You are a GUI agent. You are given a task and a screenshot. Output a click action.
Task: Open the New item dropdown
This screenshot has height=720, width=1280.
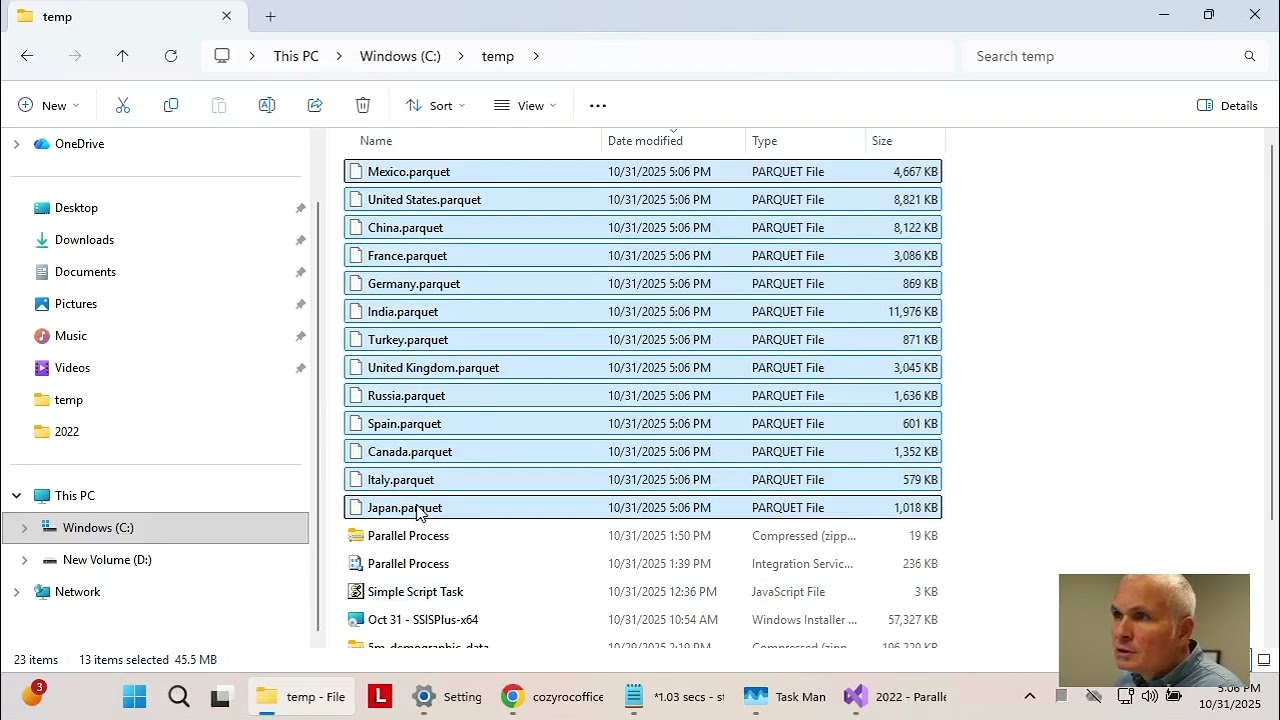click(48, 105)
